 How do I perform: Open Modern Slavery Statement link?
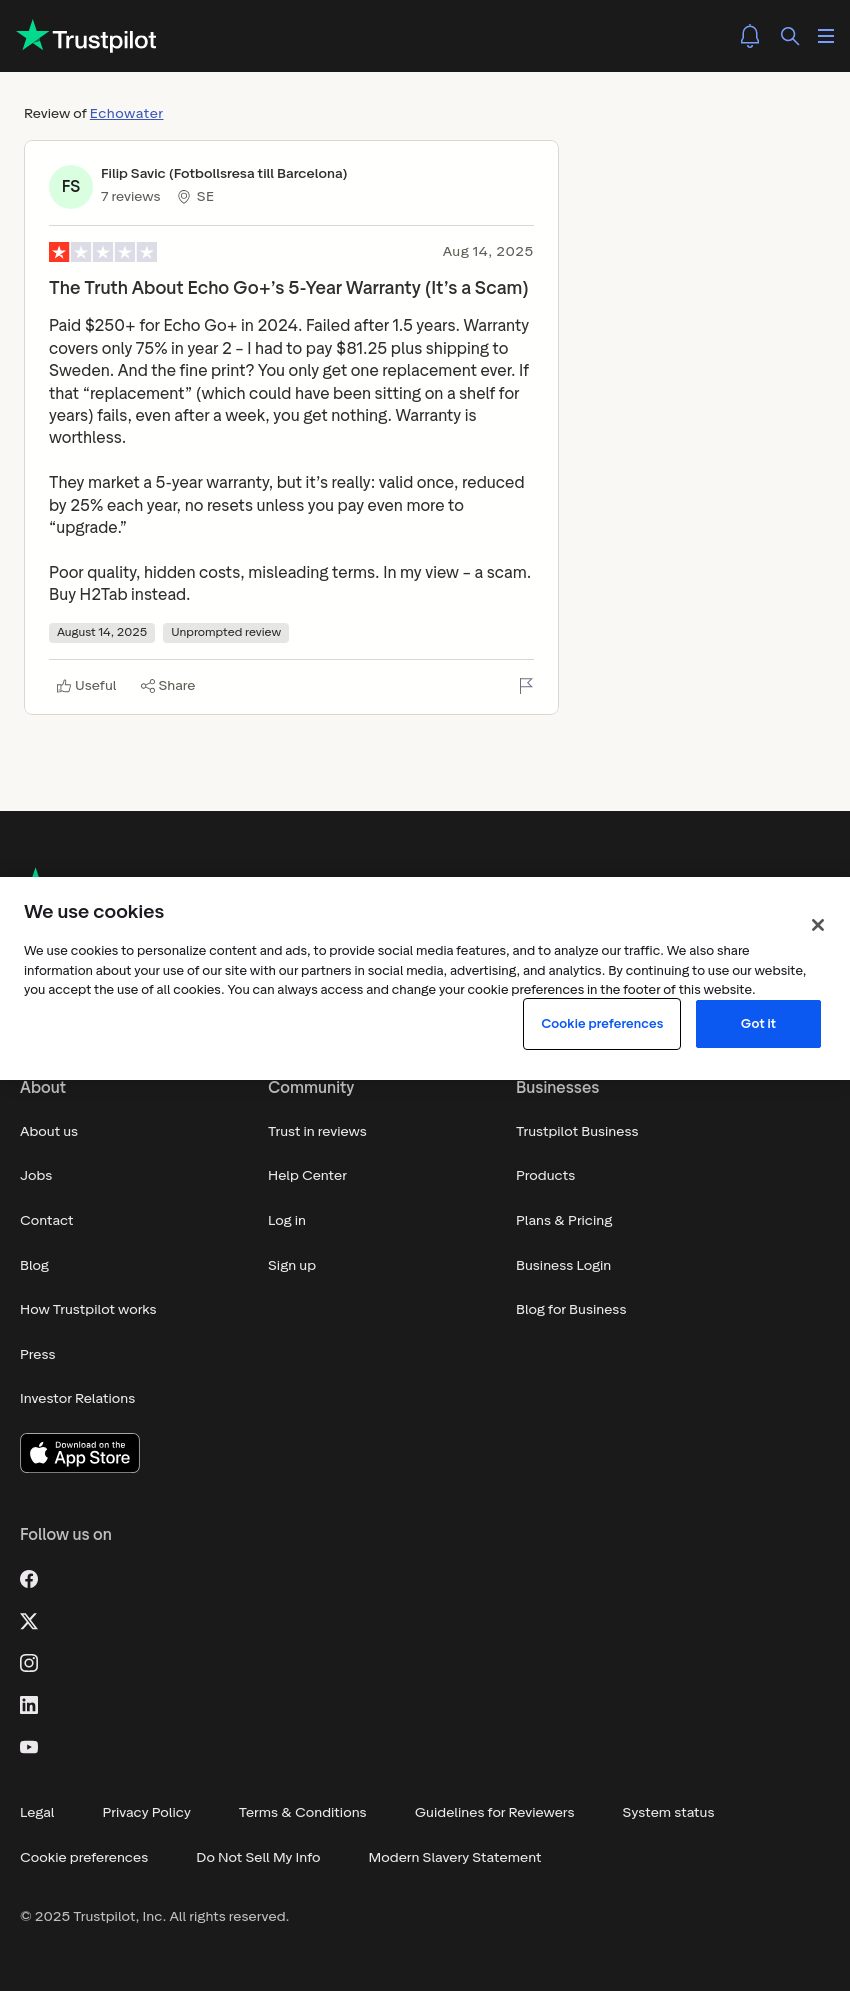[x=454, y=1858]
